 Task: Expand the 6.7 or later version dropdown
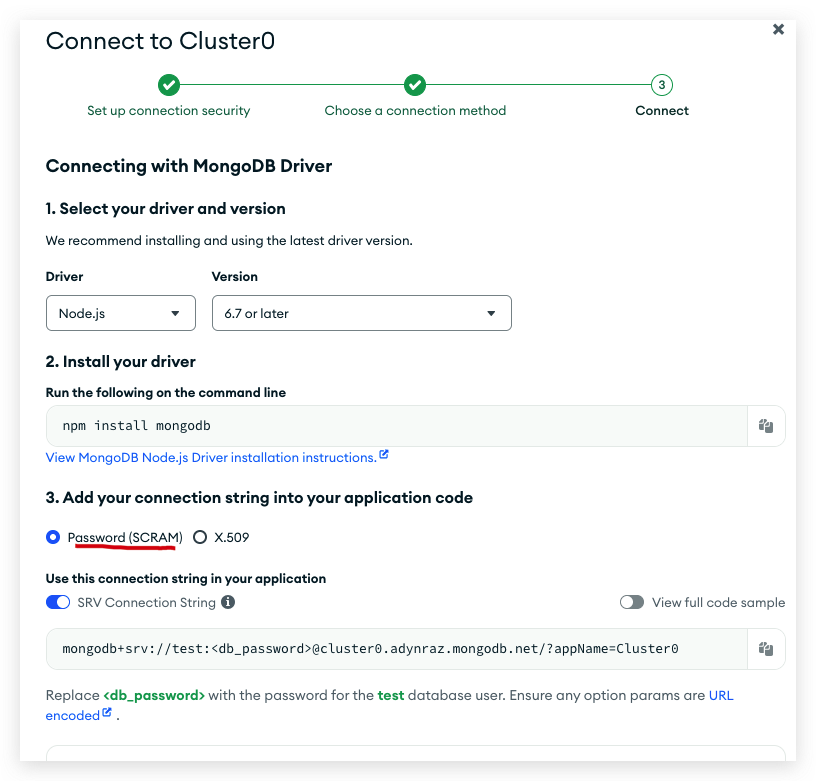tap(362, 313)
